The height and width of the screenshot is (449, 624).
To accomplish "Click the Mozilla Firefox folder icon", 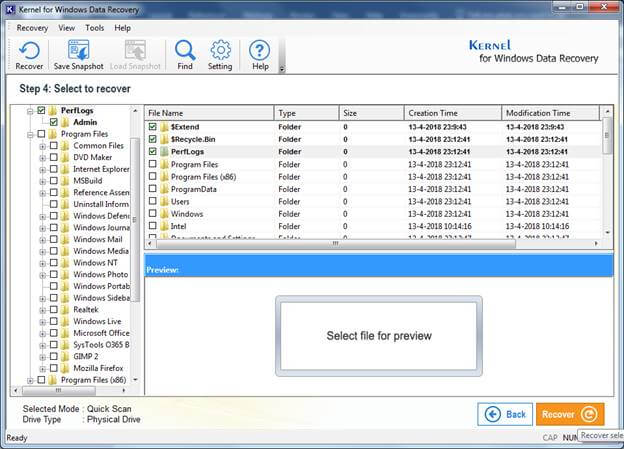I will coord(65,368).
